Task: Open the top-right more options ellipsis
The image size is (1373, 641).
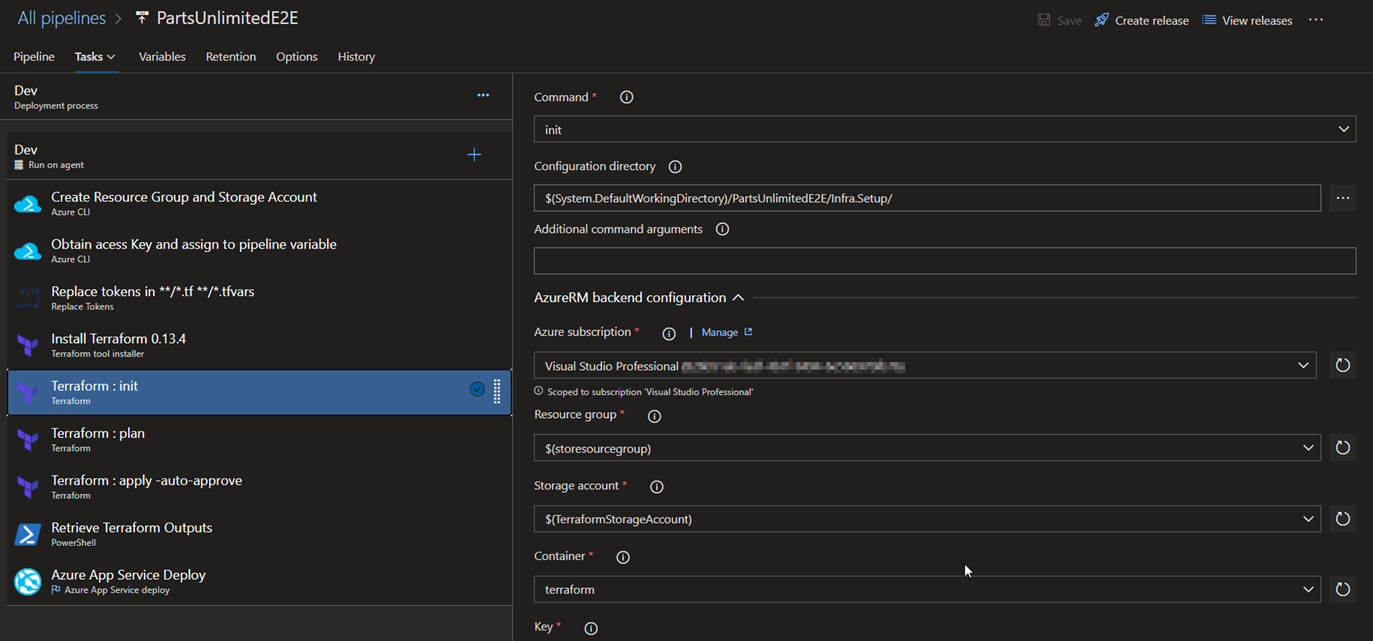Action: point(1316,20)
